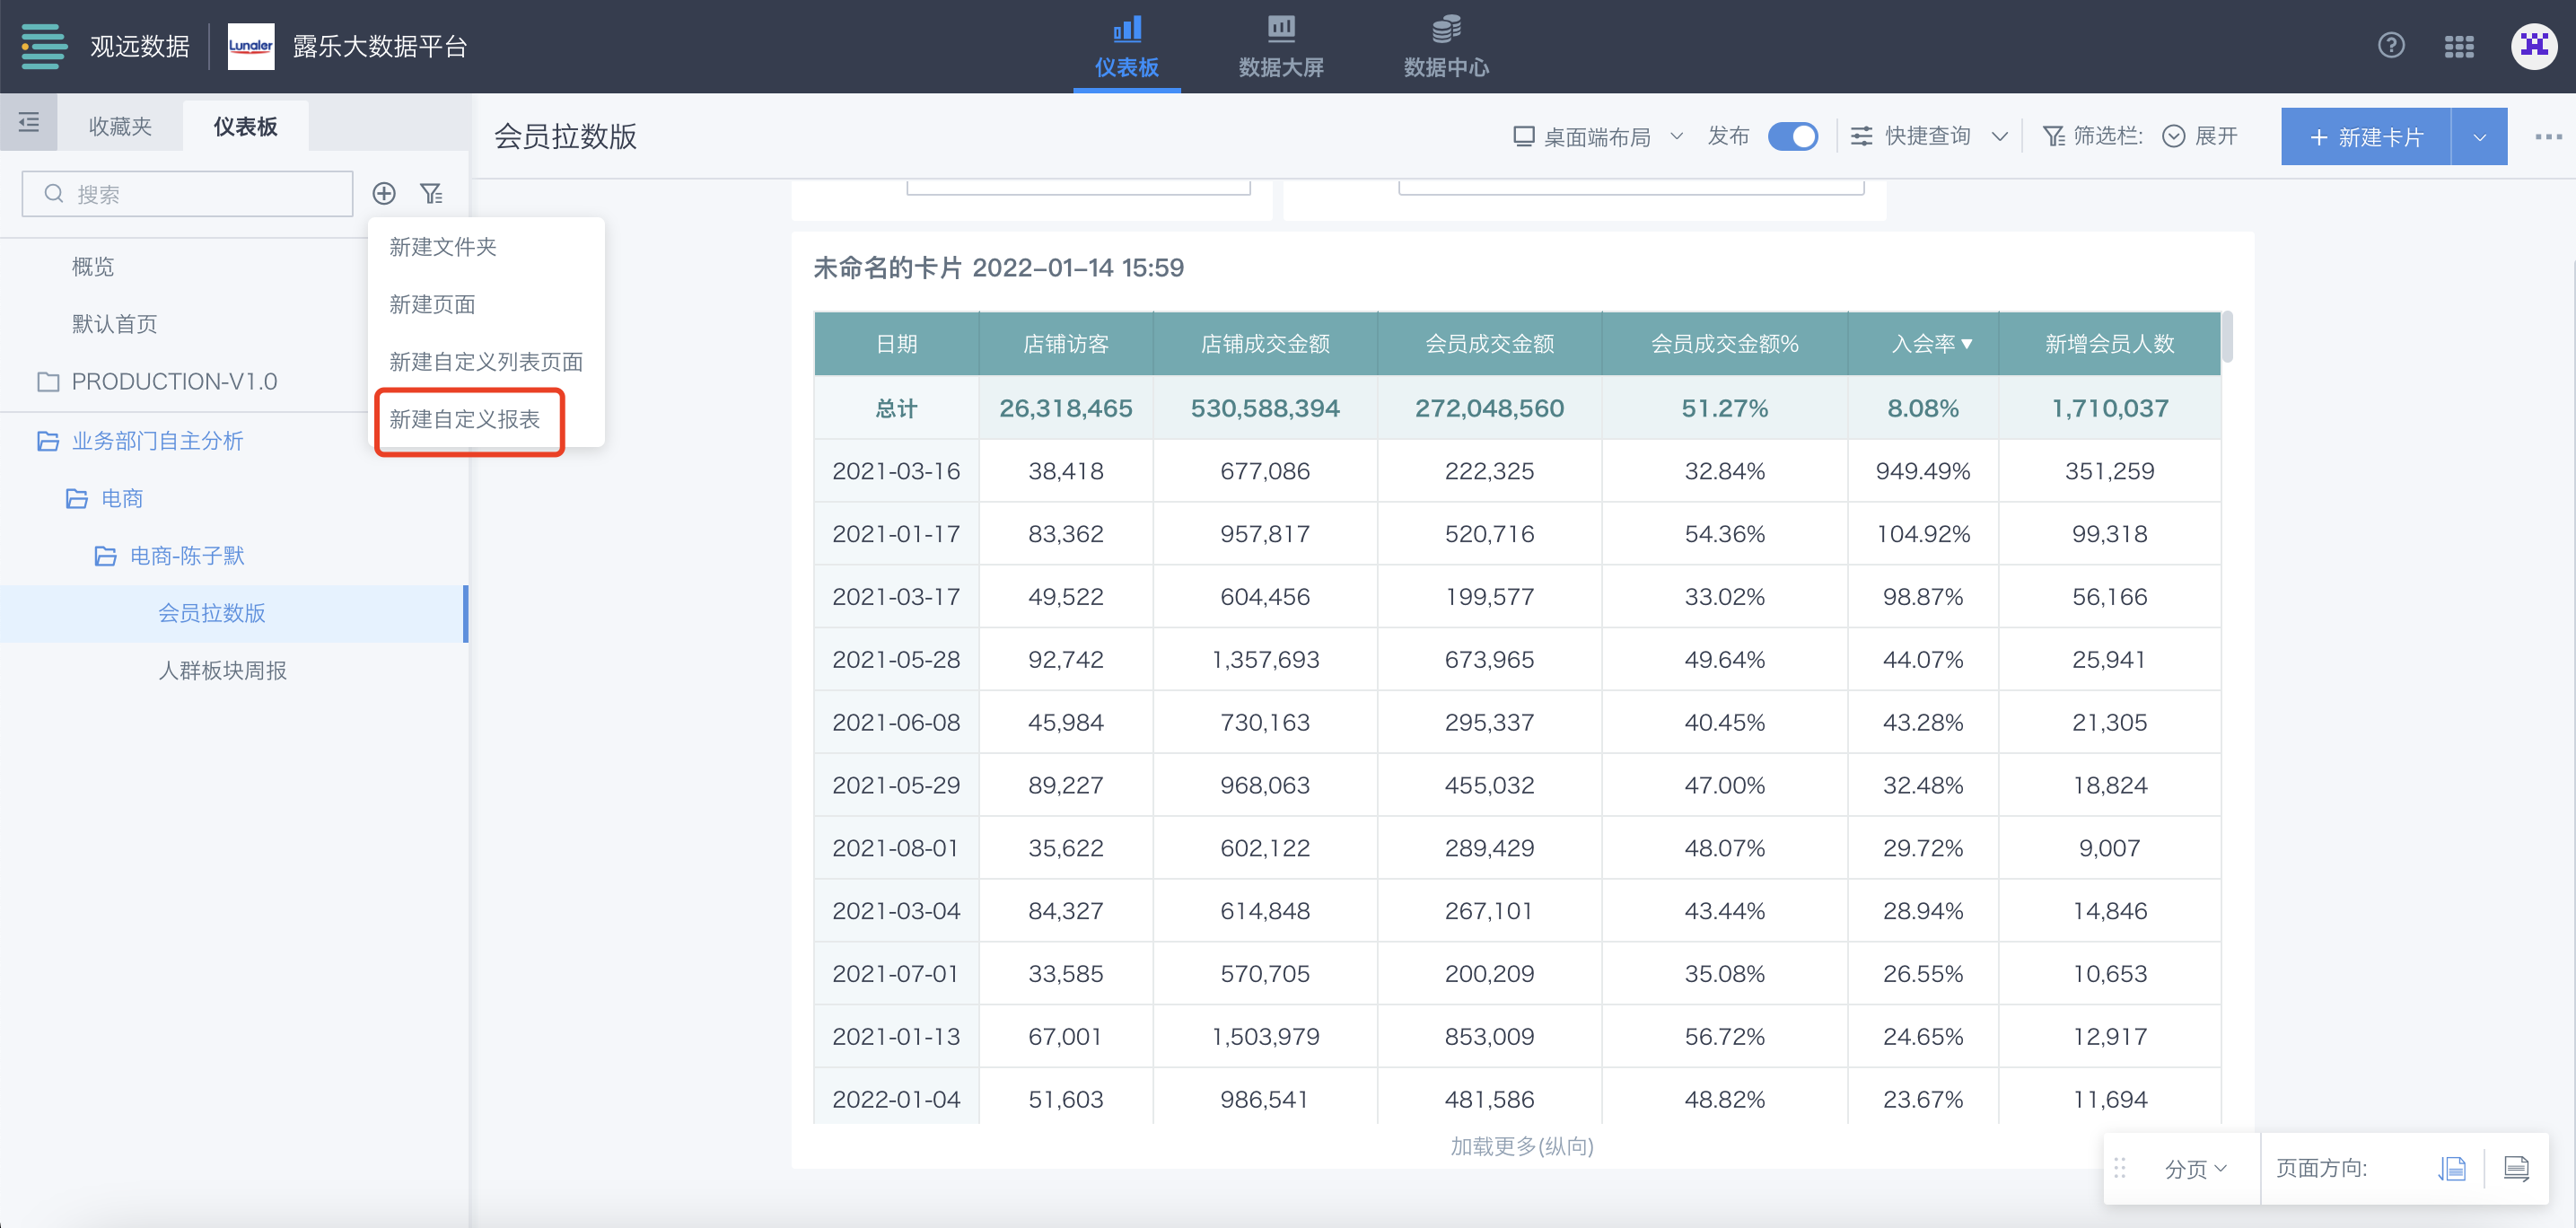Click the PRODUCTION-V1.0 folder icon

click(48, 382)
